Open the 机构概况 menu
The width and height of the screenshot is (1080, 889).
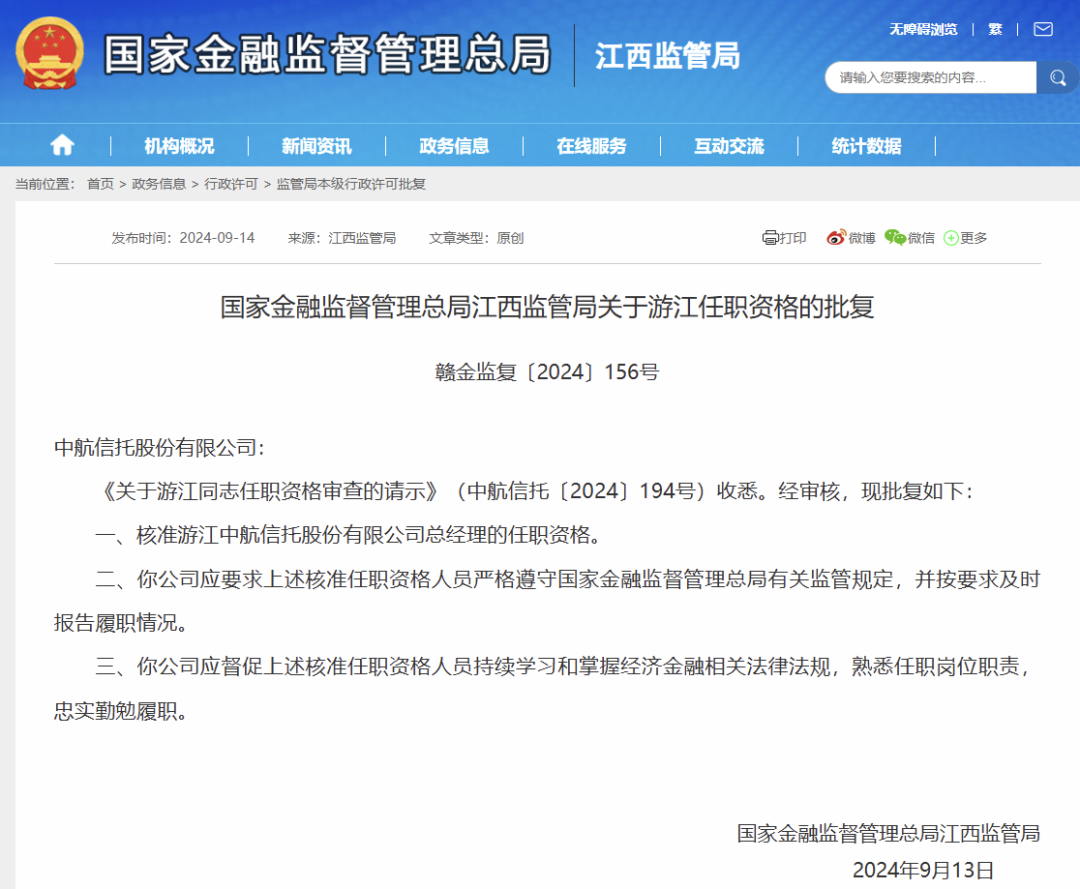[179, 146]
